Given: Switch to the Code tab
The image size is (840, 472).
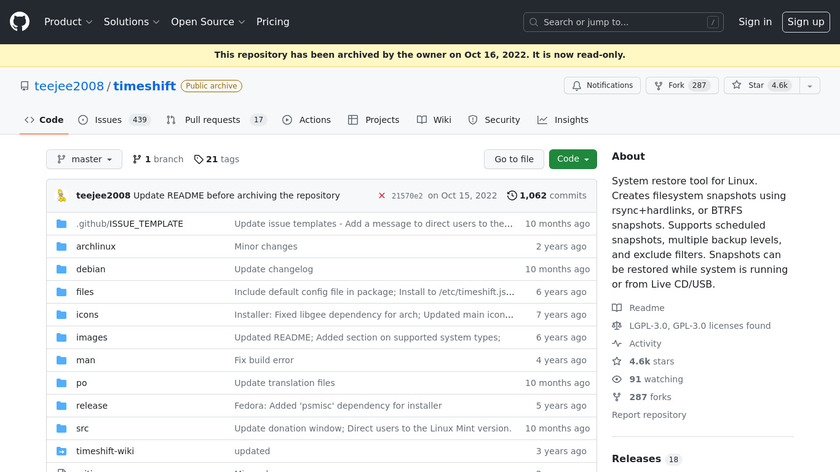Looking at the screenshot, I should click(44, 120).
